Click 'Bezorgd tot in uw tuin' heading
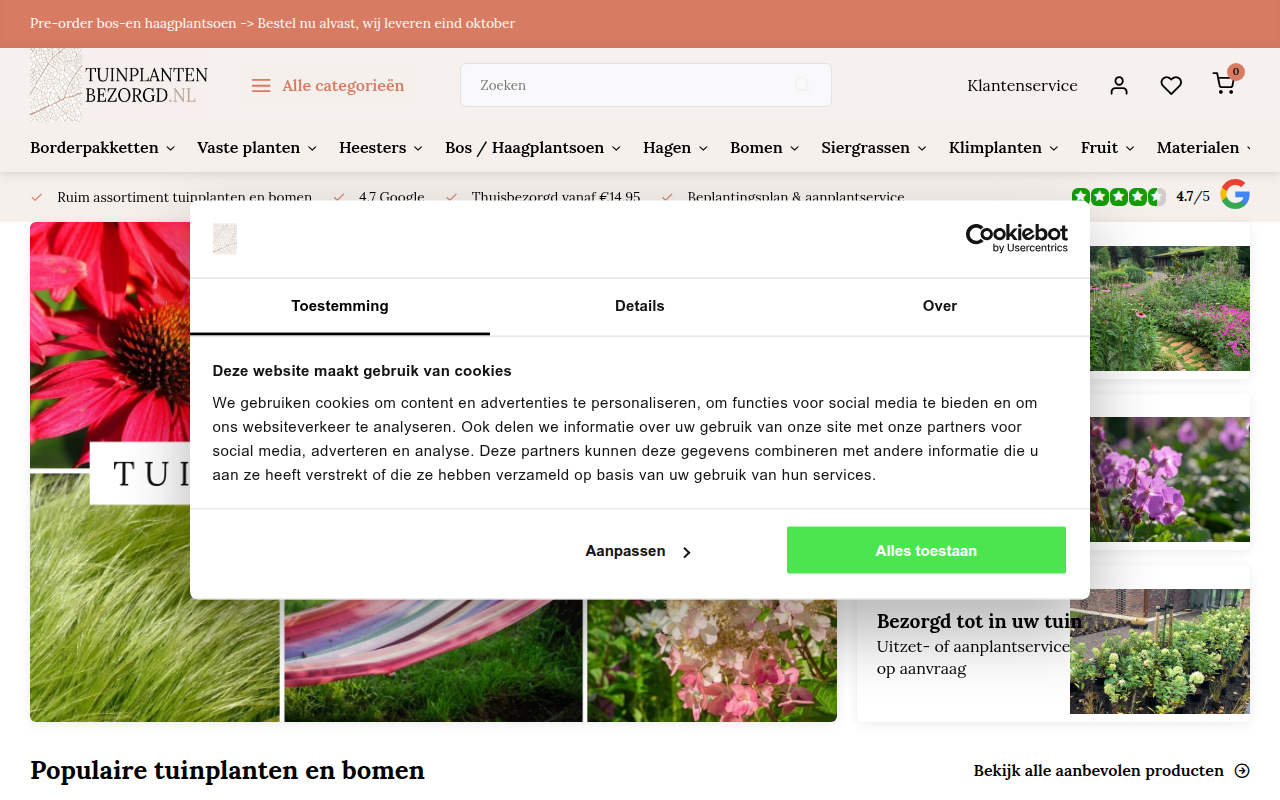Image resolution: width=1280 pixels, height=800 pixels. (x=979, y=621)
